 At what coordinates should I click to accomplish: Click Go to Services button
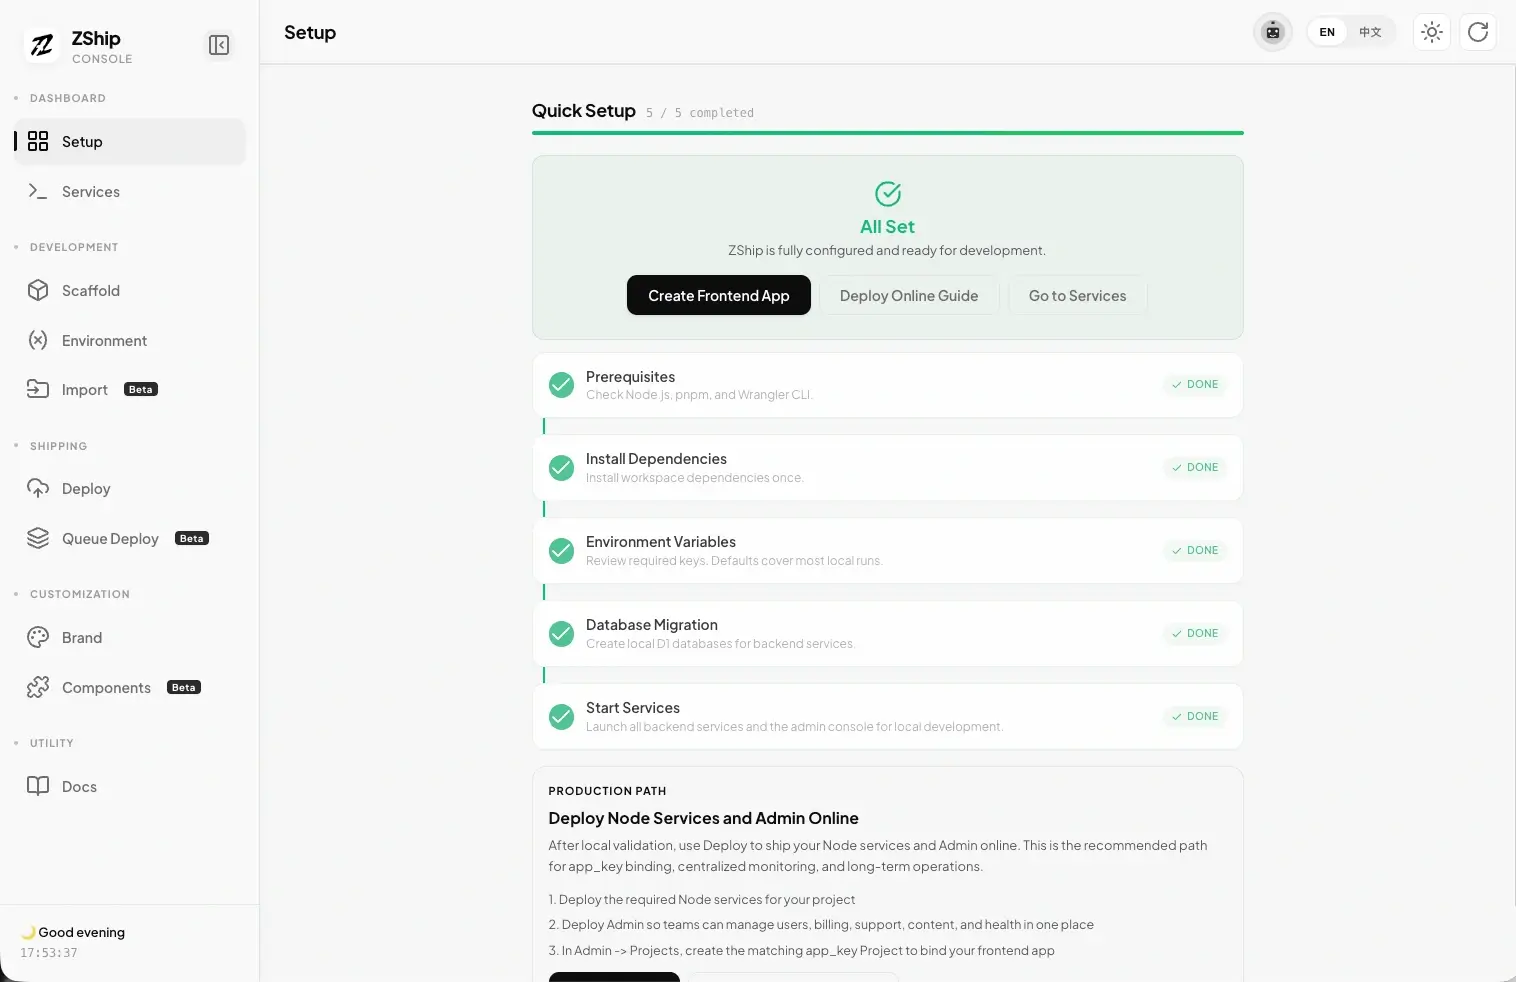[1077, 295]
